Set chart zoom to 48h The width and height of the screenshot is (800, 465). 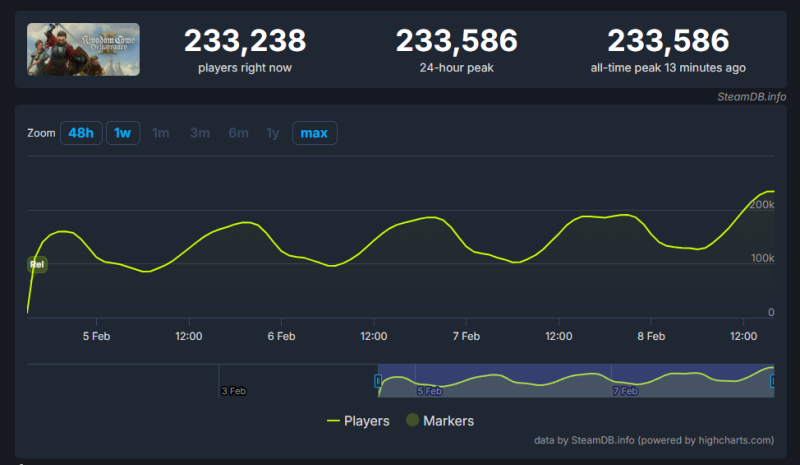coord(80,133)
